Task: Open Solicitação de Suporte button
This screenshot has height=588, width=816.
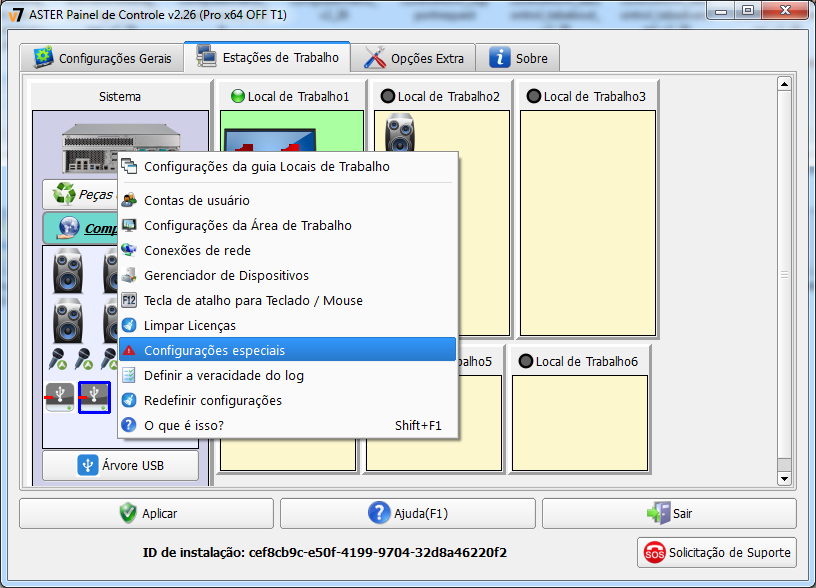Action: coord(717,553)
